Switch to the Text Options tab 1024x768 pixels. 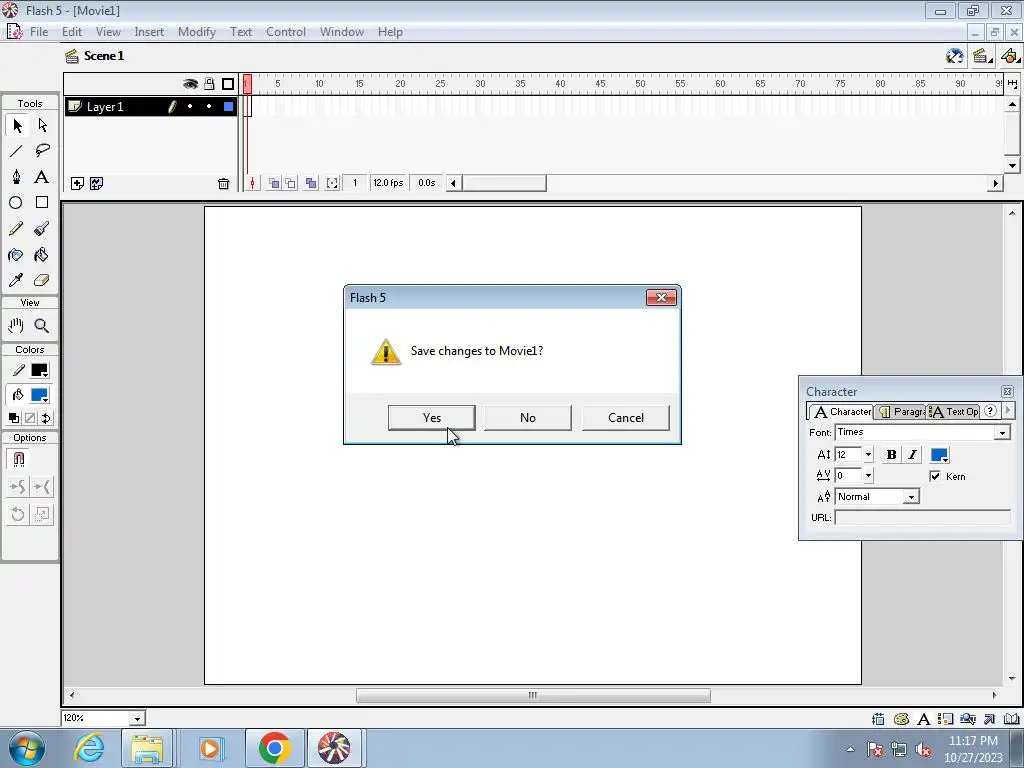pyautogui.click(x=953, y=411)
